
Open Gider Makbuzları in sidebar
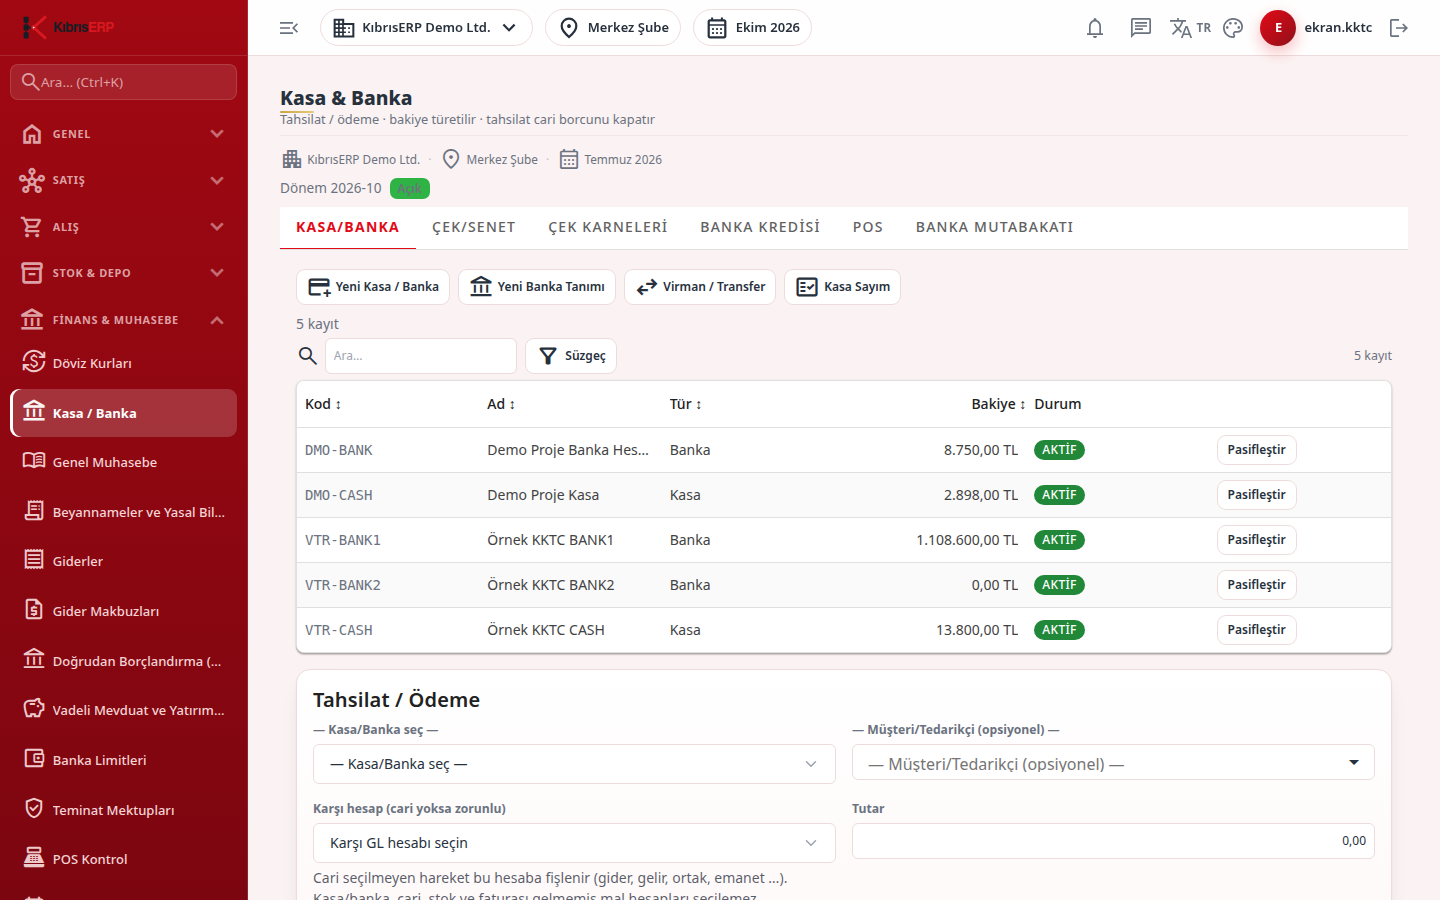pos(124,611)
